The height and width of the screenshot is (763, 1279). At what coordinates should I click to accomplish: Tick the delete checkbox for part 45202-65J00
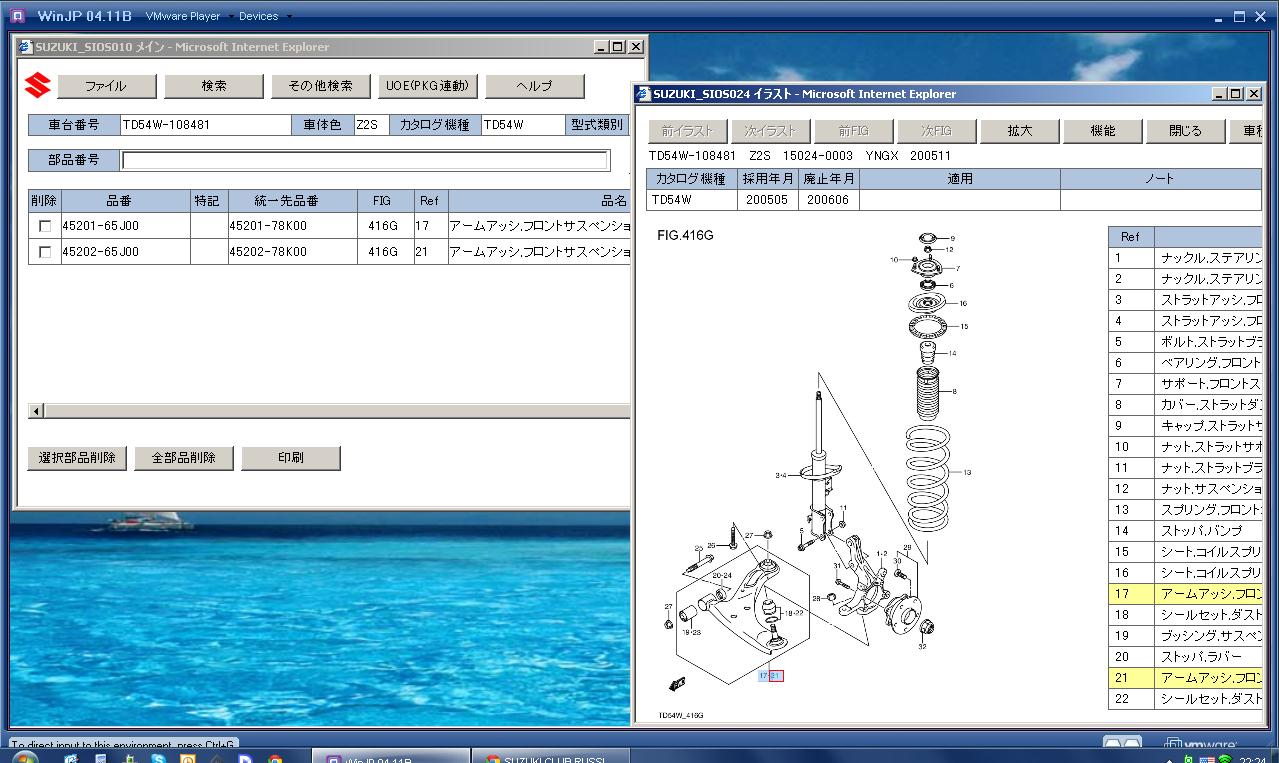tap(45, 252)
